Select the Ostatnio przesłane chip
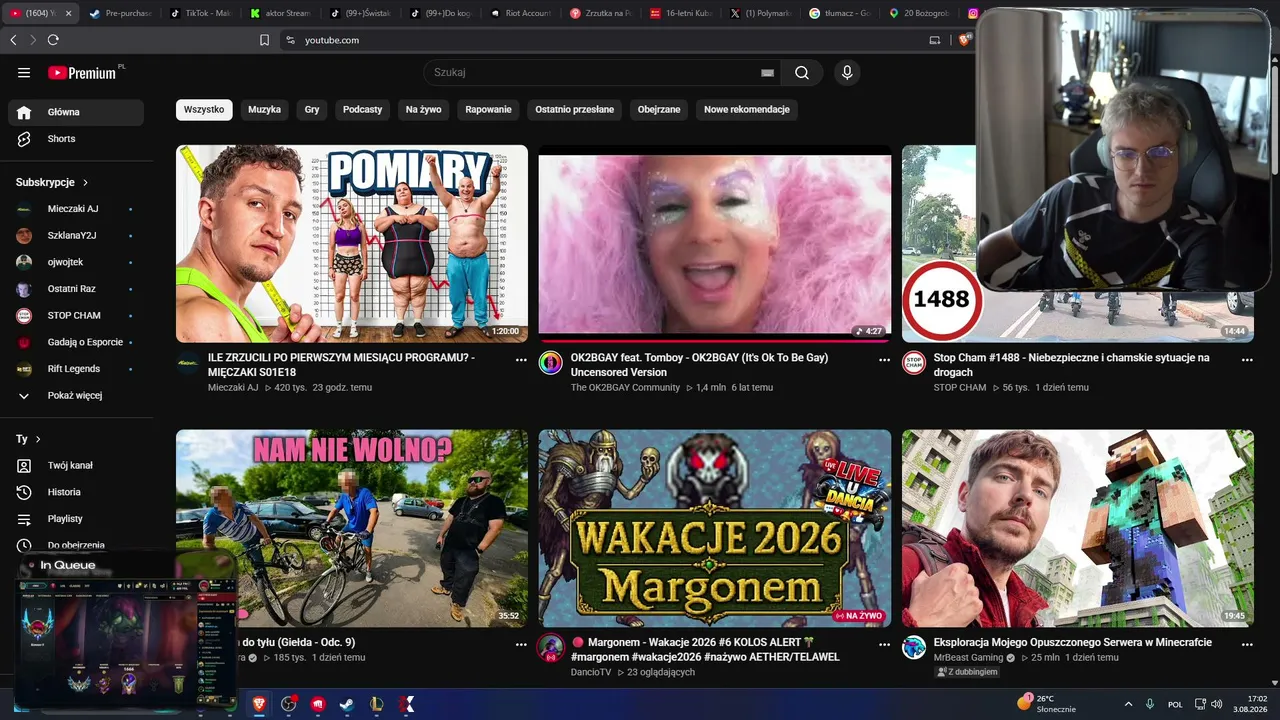The height and width of the screenshot is (720, 1280). click(575, 110)
